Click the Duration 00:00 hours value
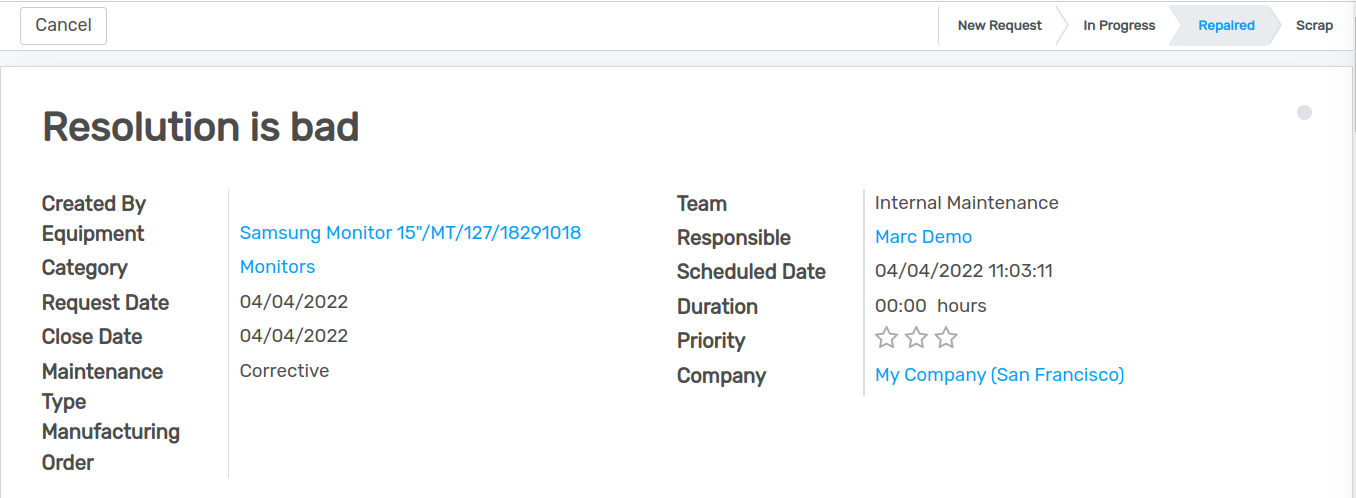Screen dimensions: 1356x498 [x=930, y=306]
